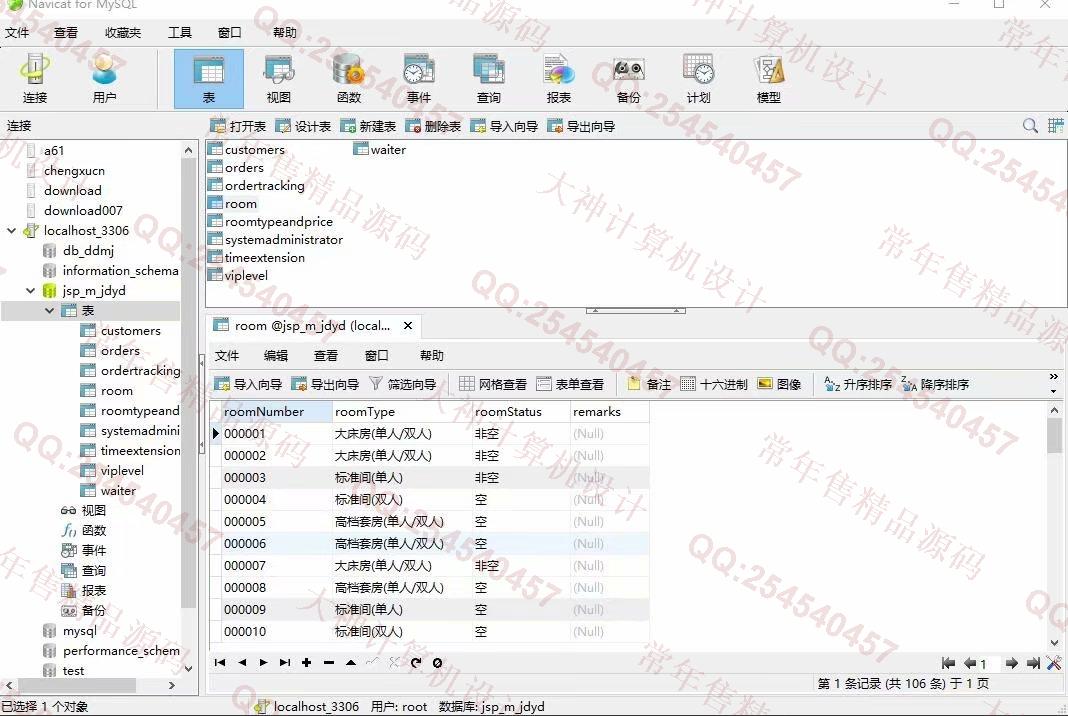This screenshot has width=1068, height=716.
Task: Go to next page arrow
Action: click(1011, 663)
